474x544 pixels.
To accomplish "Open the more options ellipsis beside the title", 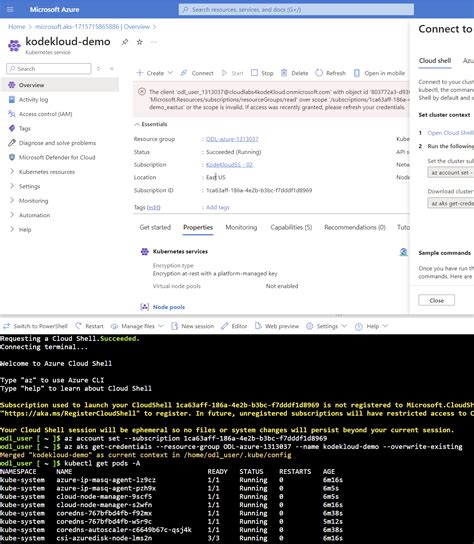I will (154, 42).
